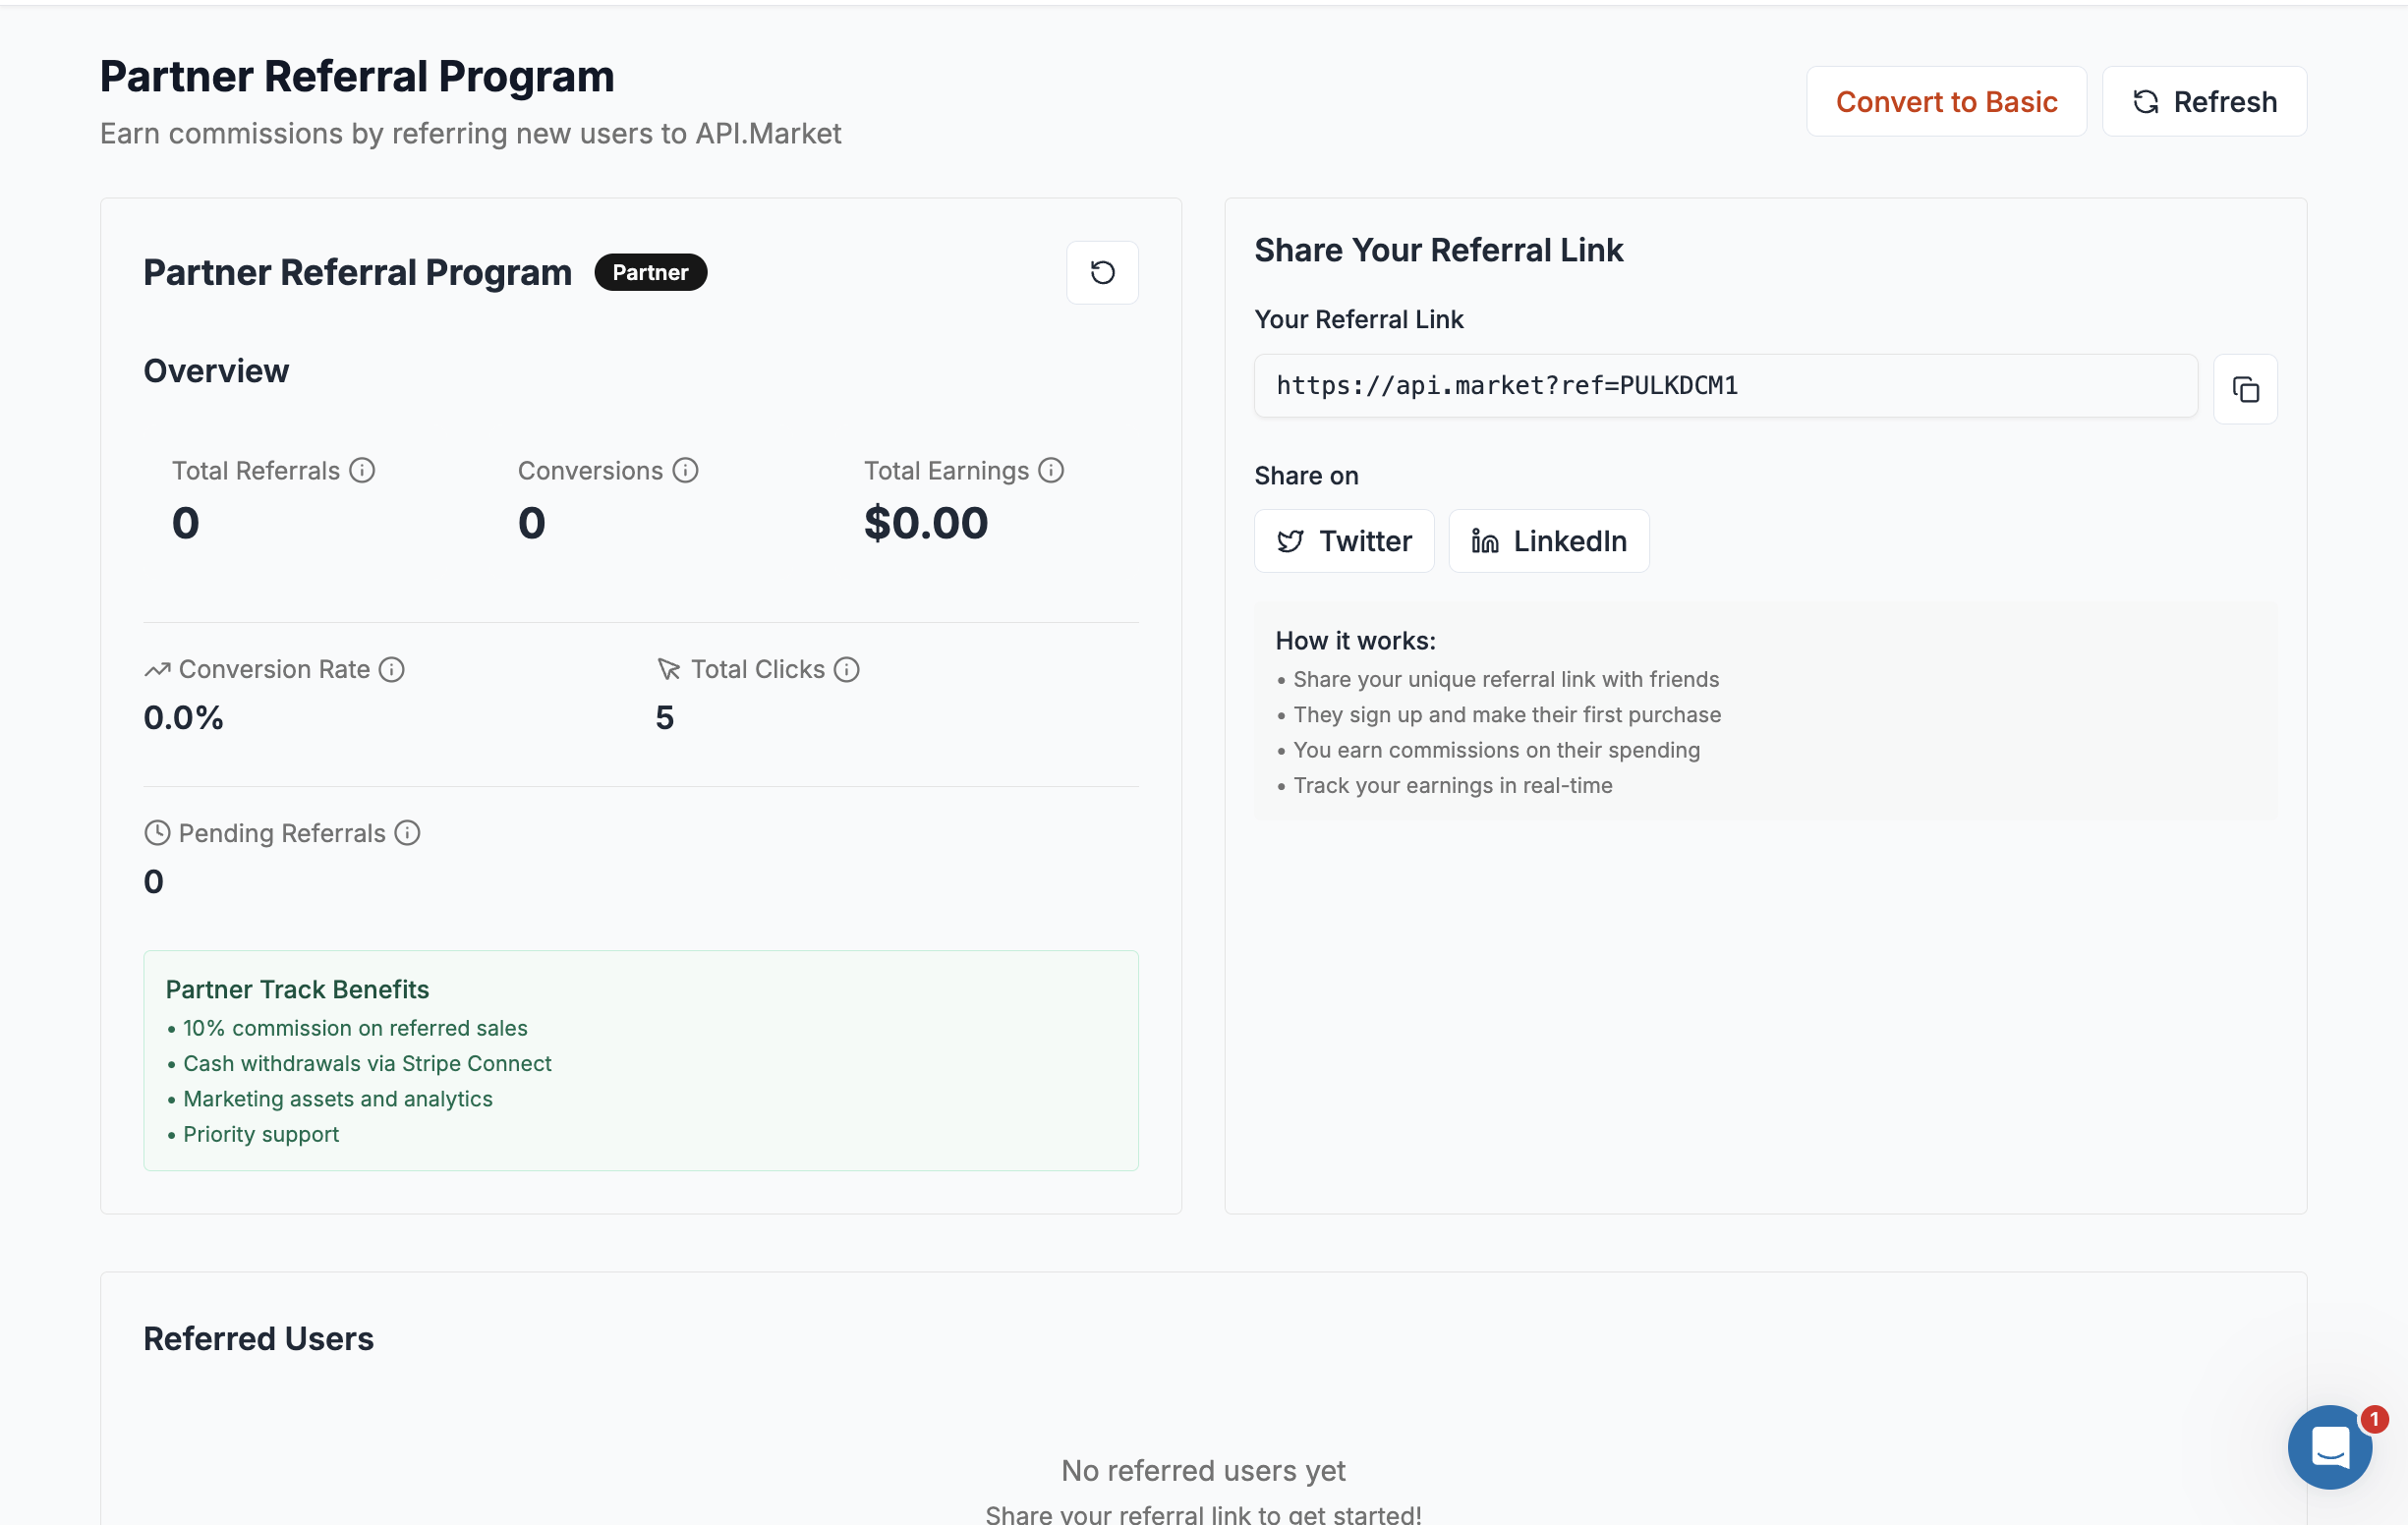Viewport: 2408px width, 1525px height.
Task: Click info icon beside Total Clicks
Action: (x=847, y=669)
